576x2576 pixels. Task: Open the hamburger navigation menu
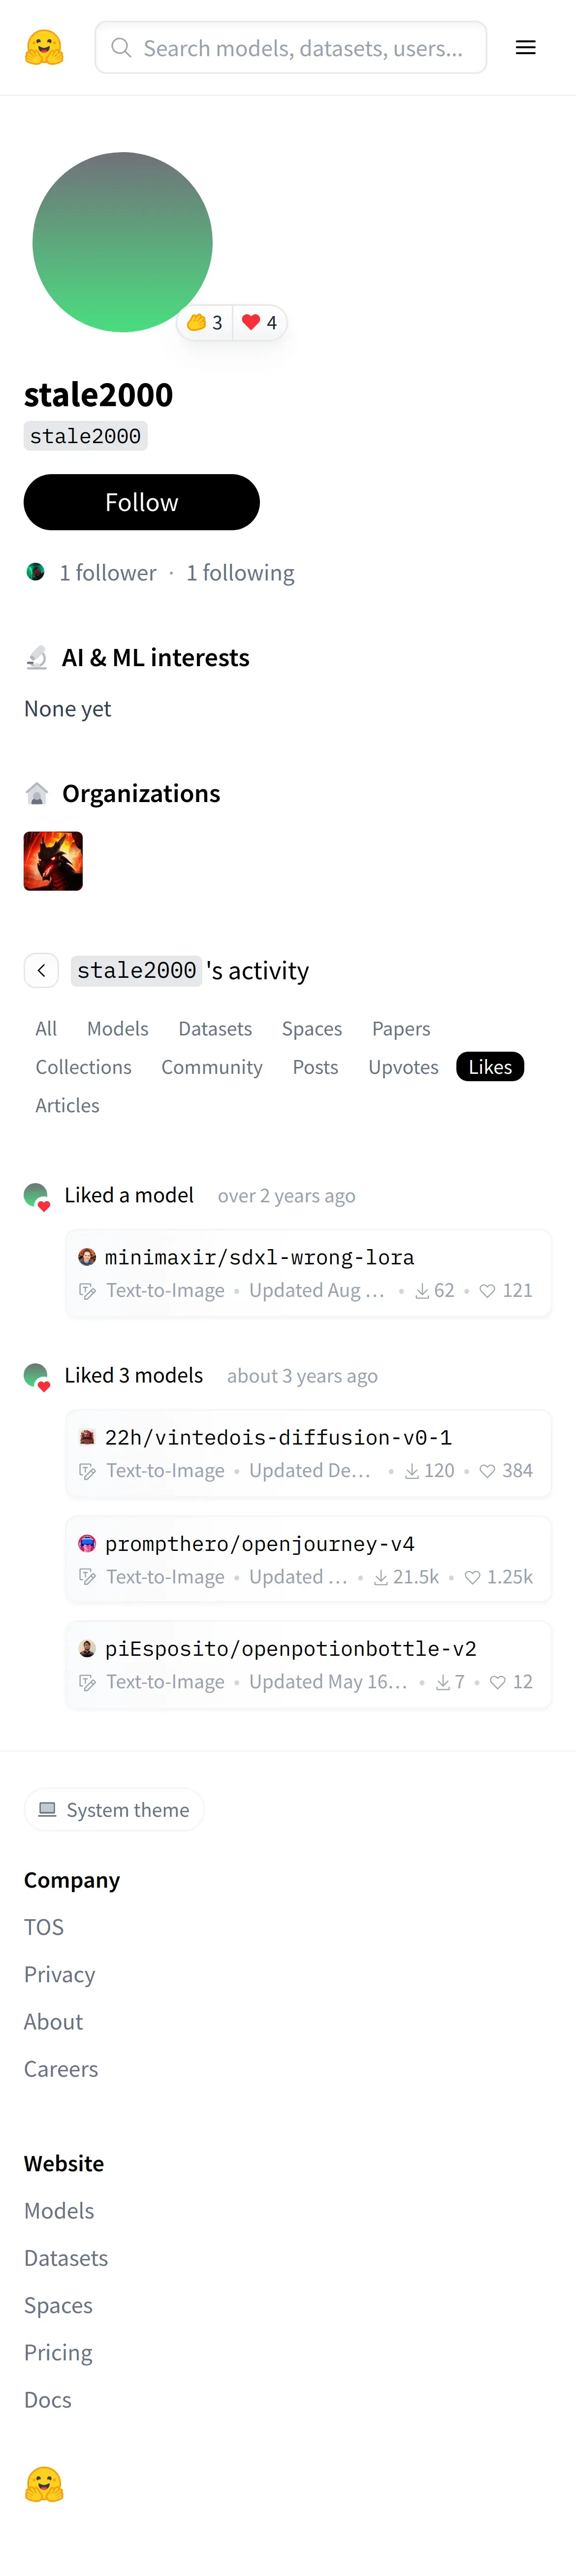point(525,47)
